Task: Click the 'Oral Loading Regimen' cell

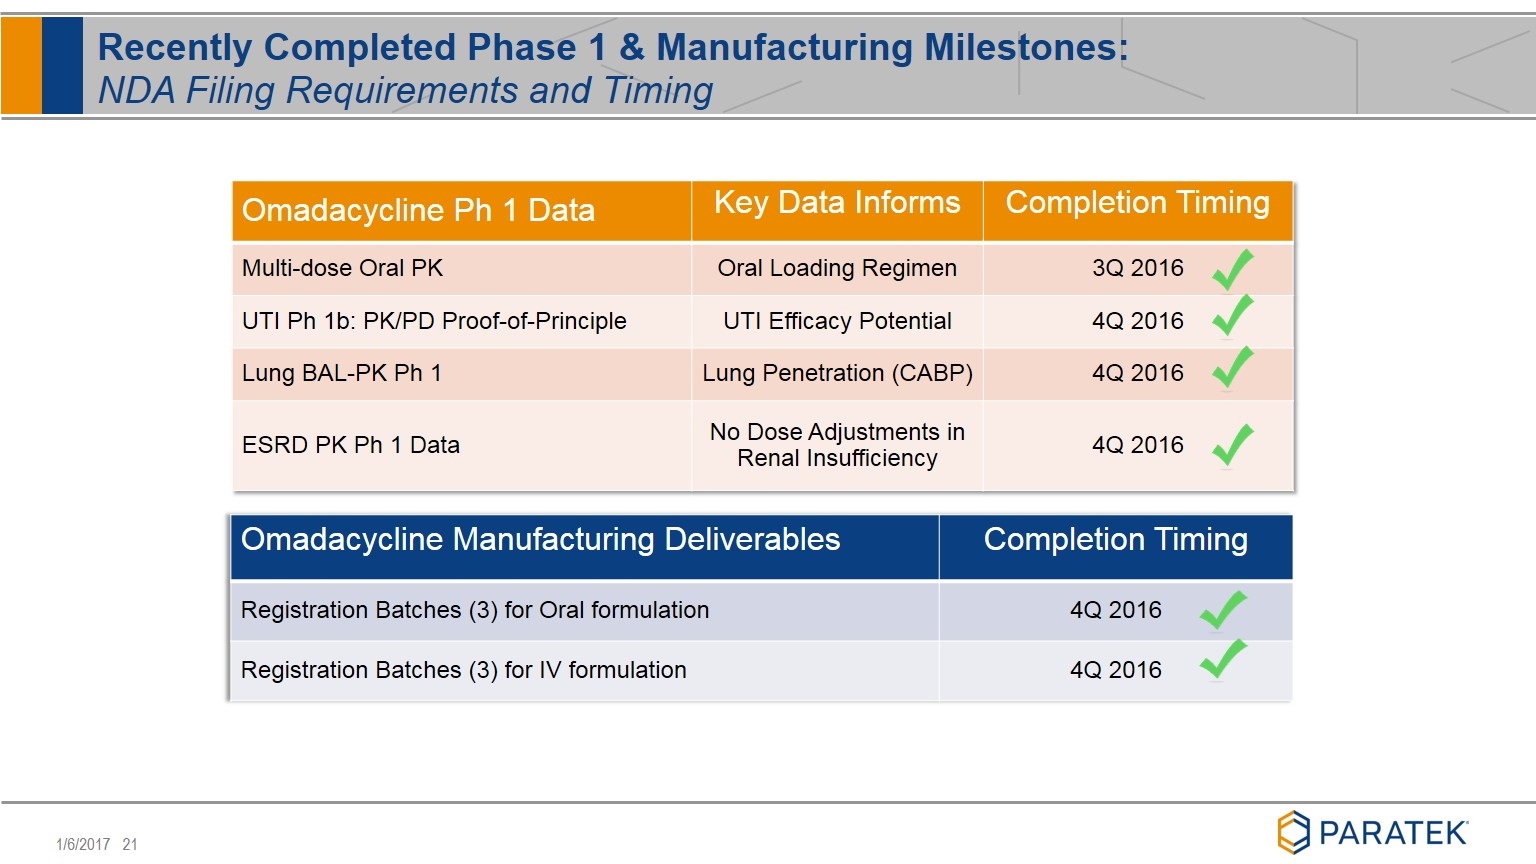Action: 837,268
